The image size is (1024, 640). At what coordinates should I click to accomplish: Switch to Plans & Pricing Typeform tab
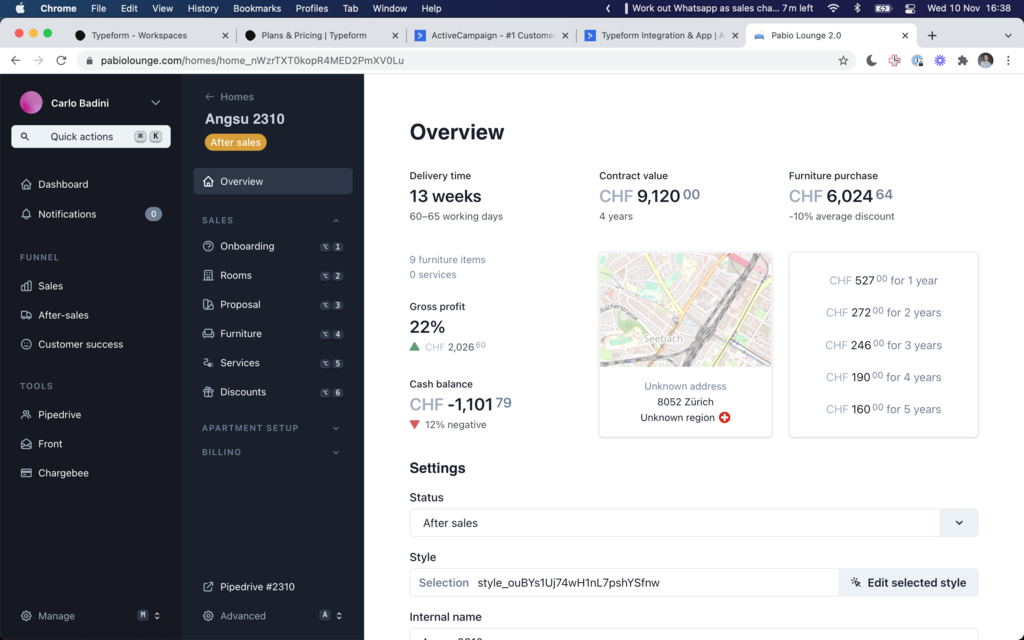click(321, 35)
